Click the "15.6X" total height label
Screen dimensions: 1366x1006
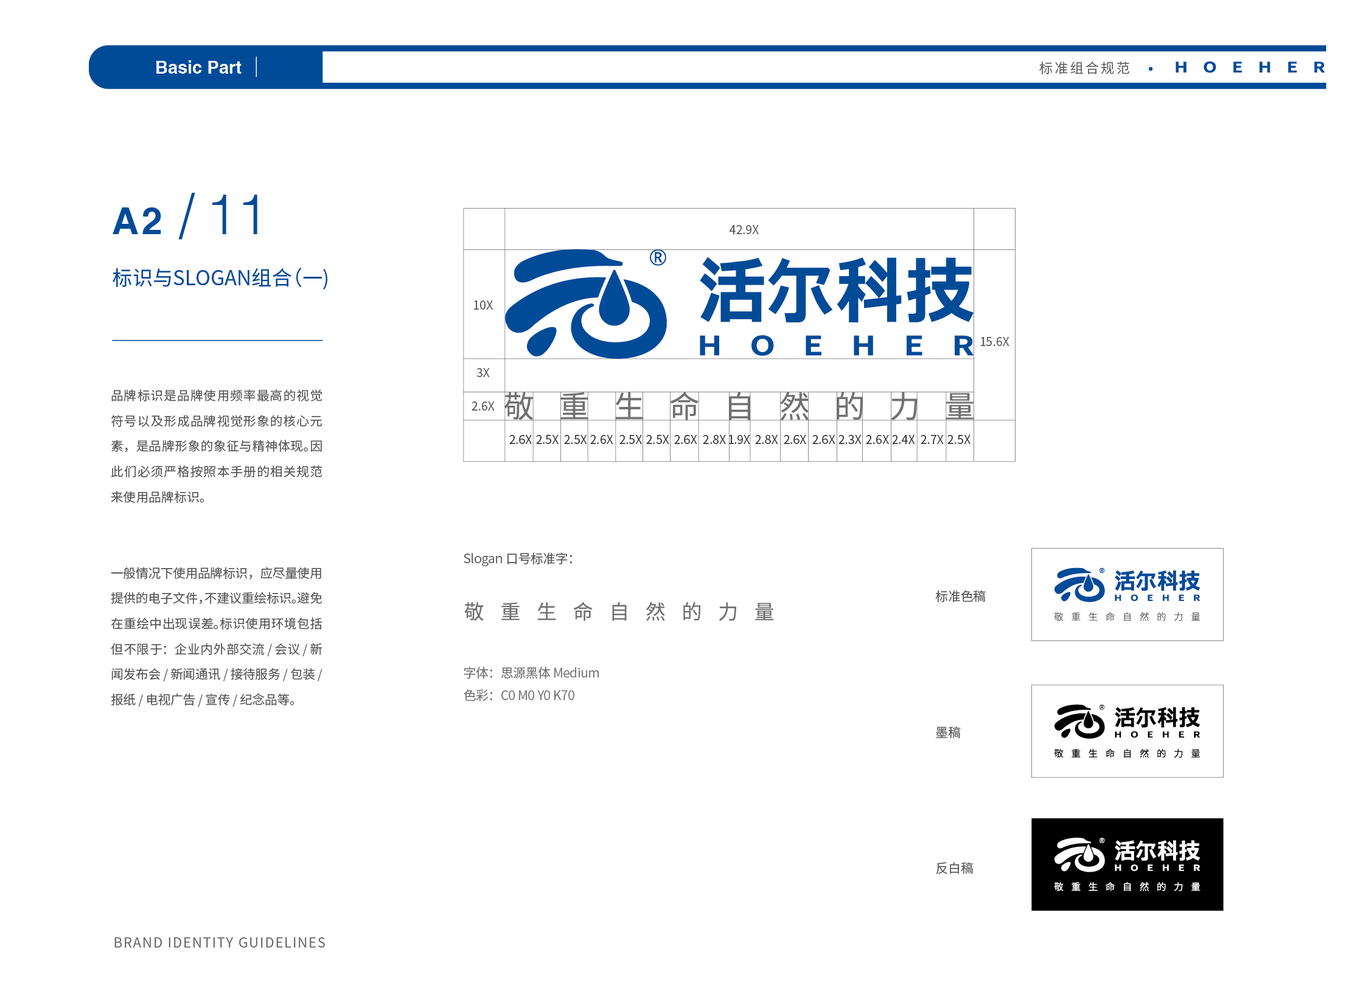pyautogui.click(x=994, y=342)
